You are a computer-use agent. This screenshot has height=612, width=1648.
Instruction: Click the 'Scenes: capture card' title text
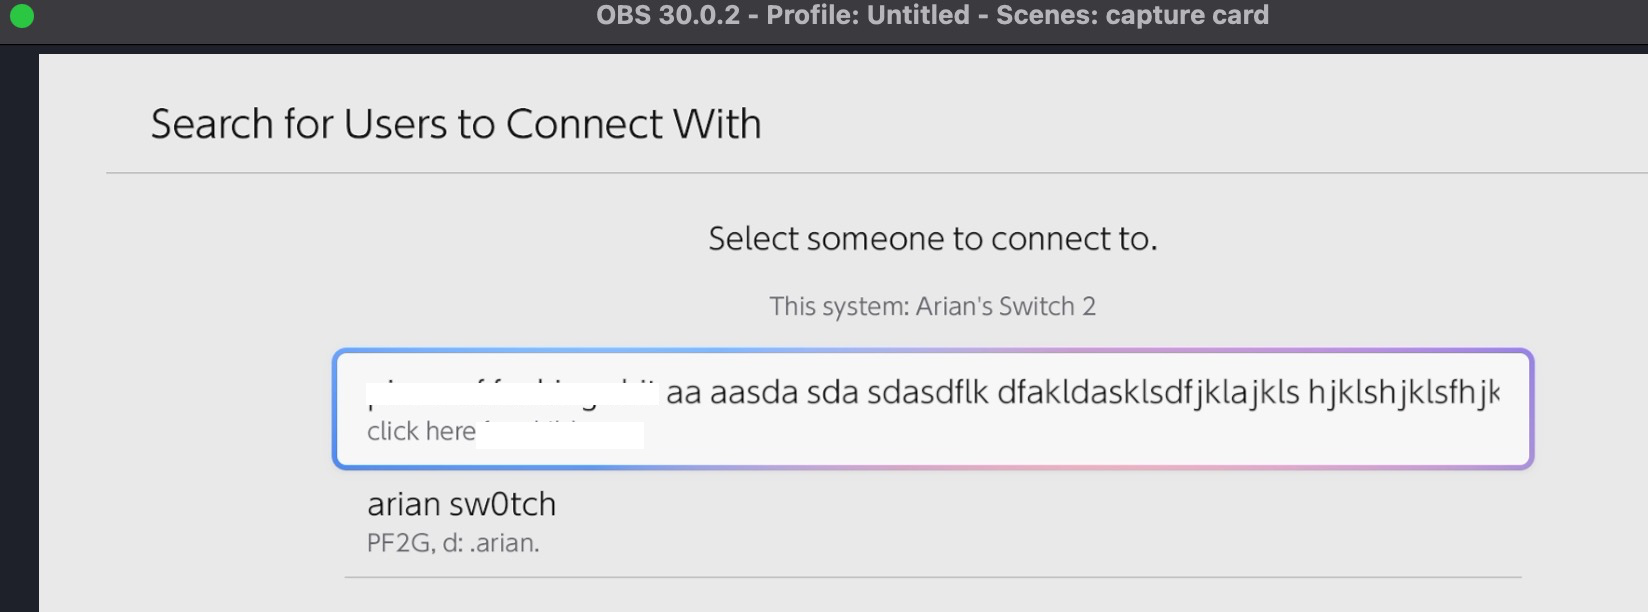click(1135, 14)
